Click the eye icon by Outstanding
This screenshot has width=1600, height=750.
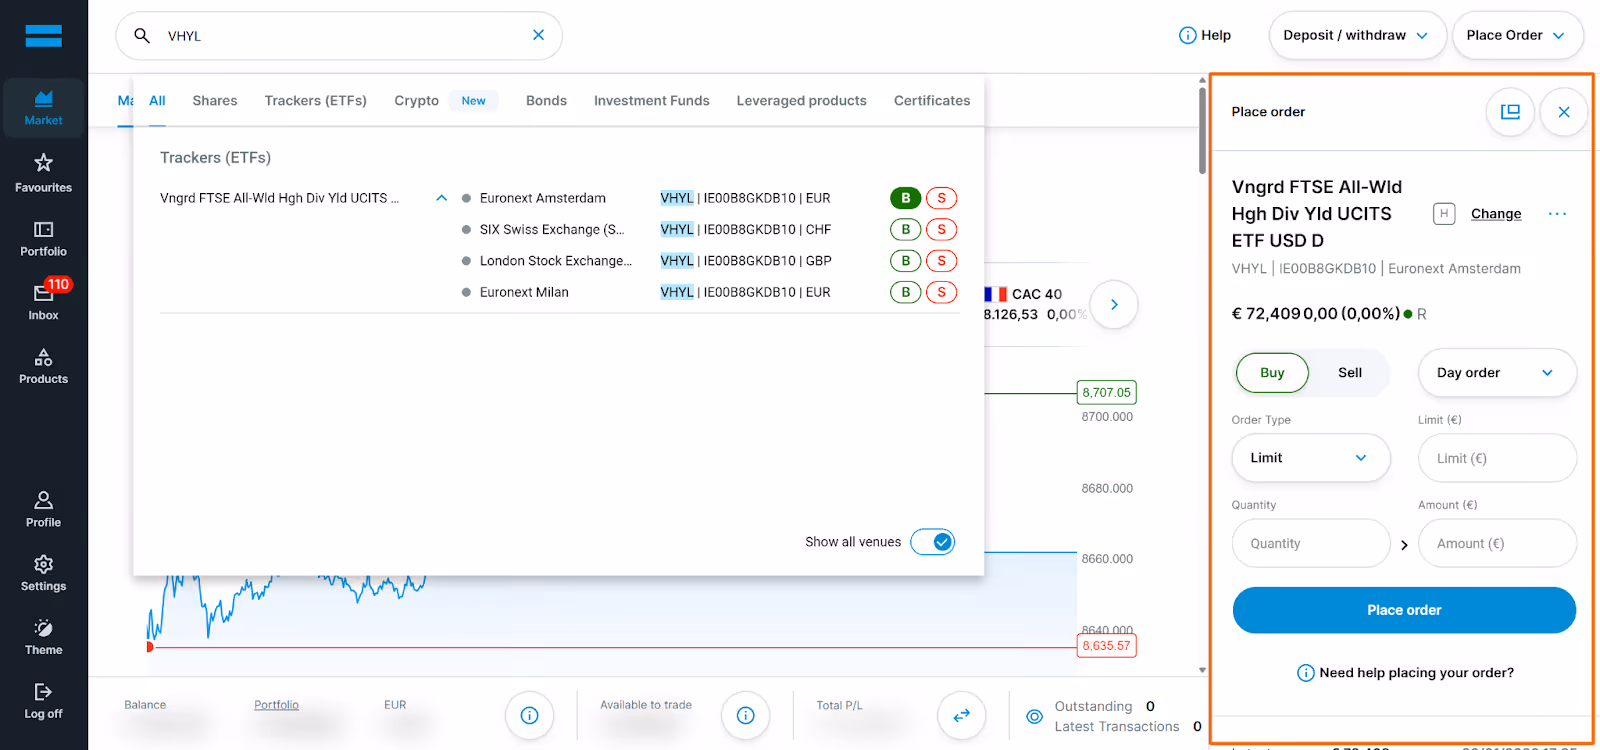[1034, 716]
